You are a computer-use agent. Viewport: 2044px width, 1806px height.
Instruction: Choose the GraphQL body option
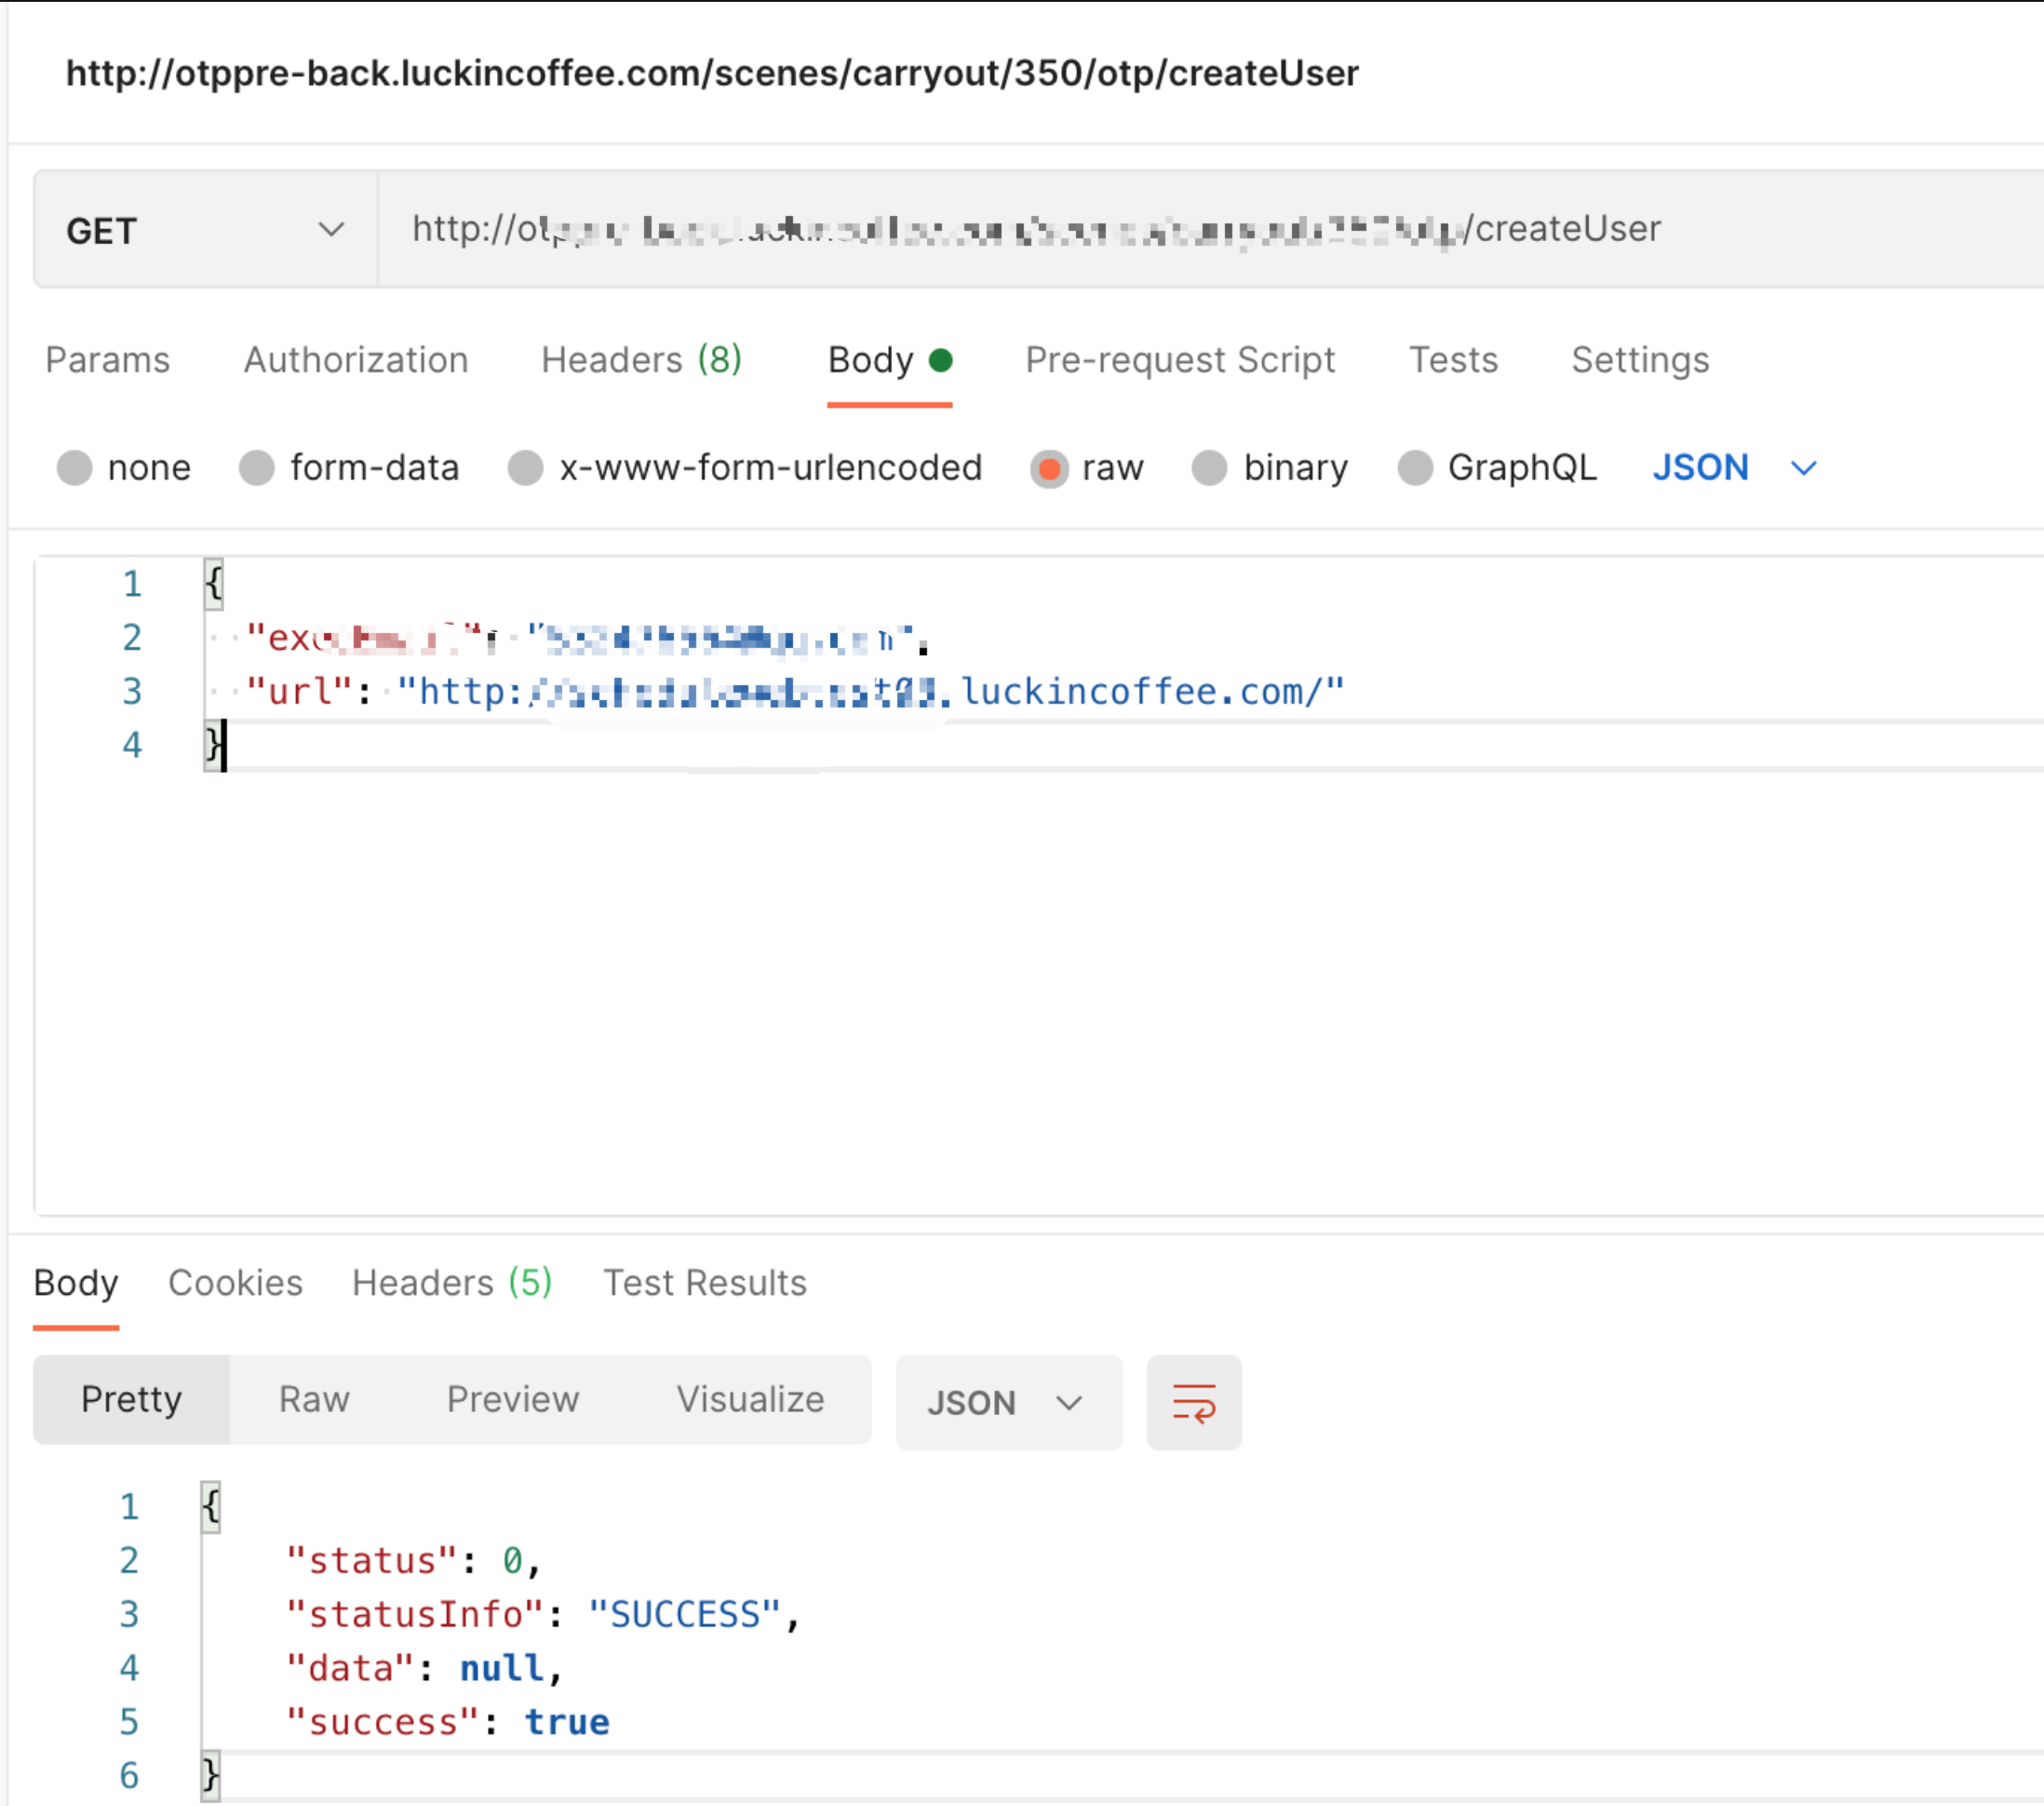(1414, 468)
